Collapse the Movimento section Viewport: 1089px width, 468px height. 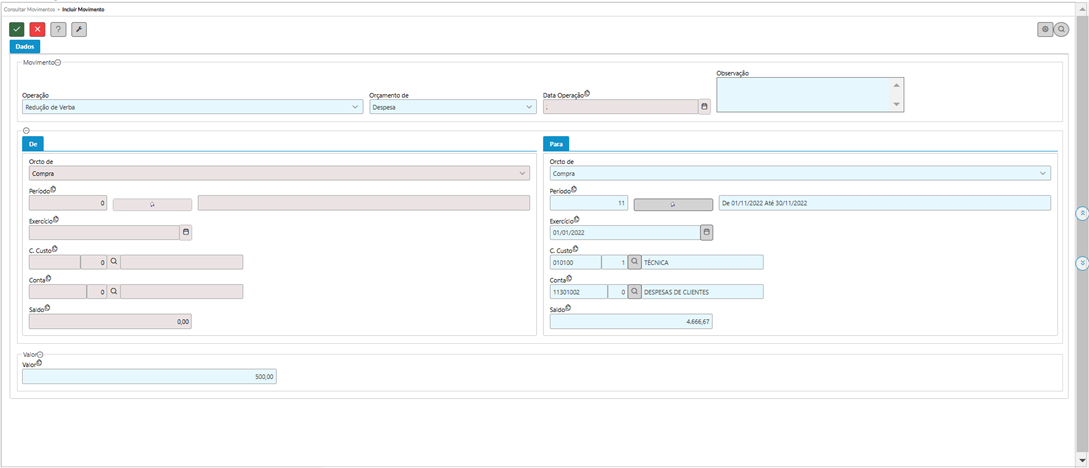(x=58, y=62)
